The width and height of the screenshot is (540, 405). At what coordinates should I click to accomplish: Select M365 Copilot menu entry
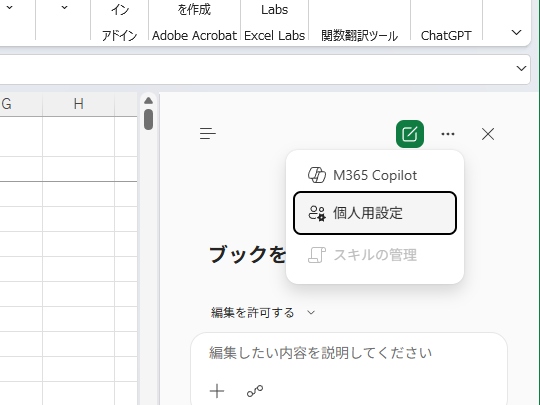point(375,175)
